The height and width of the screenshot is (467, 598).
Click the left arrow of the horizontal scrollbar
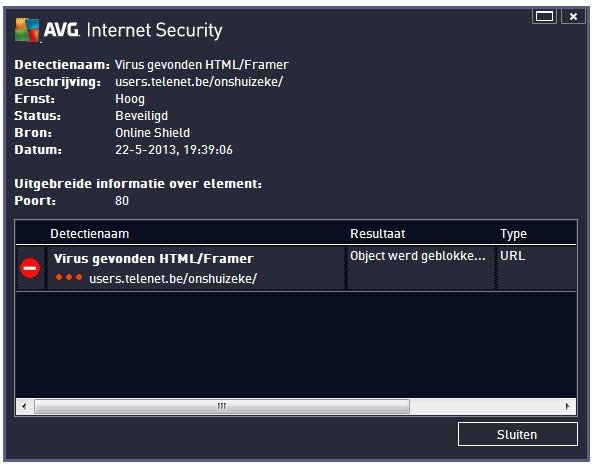click(x=24, y=406)
